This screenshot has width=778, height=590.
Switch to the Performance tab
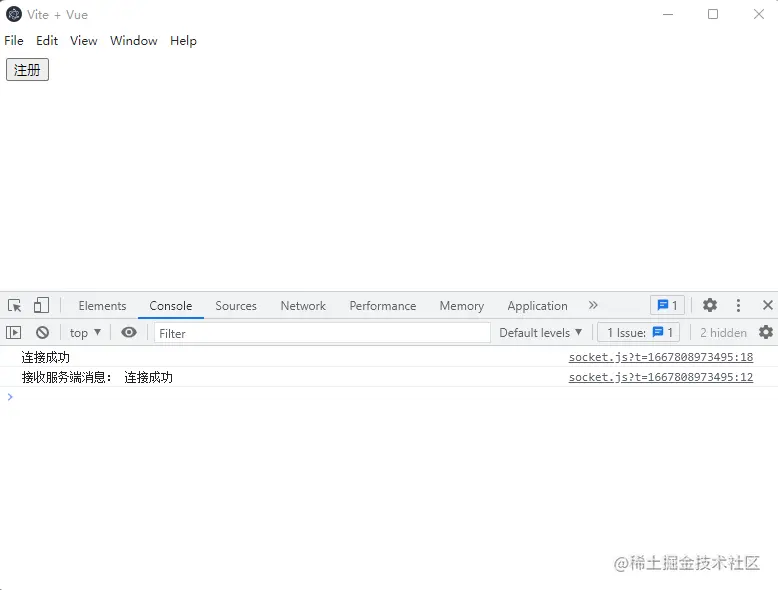383,306
